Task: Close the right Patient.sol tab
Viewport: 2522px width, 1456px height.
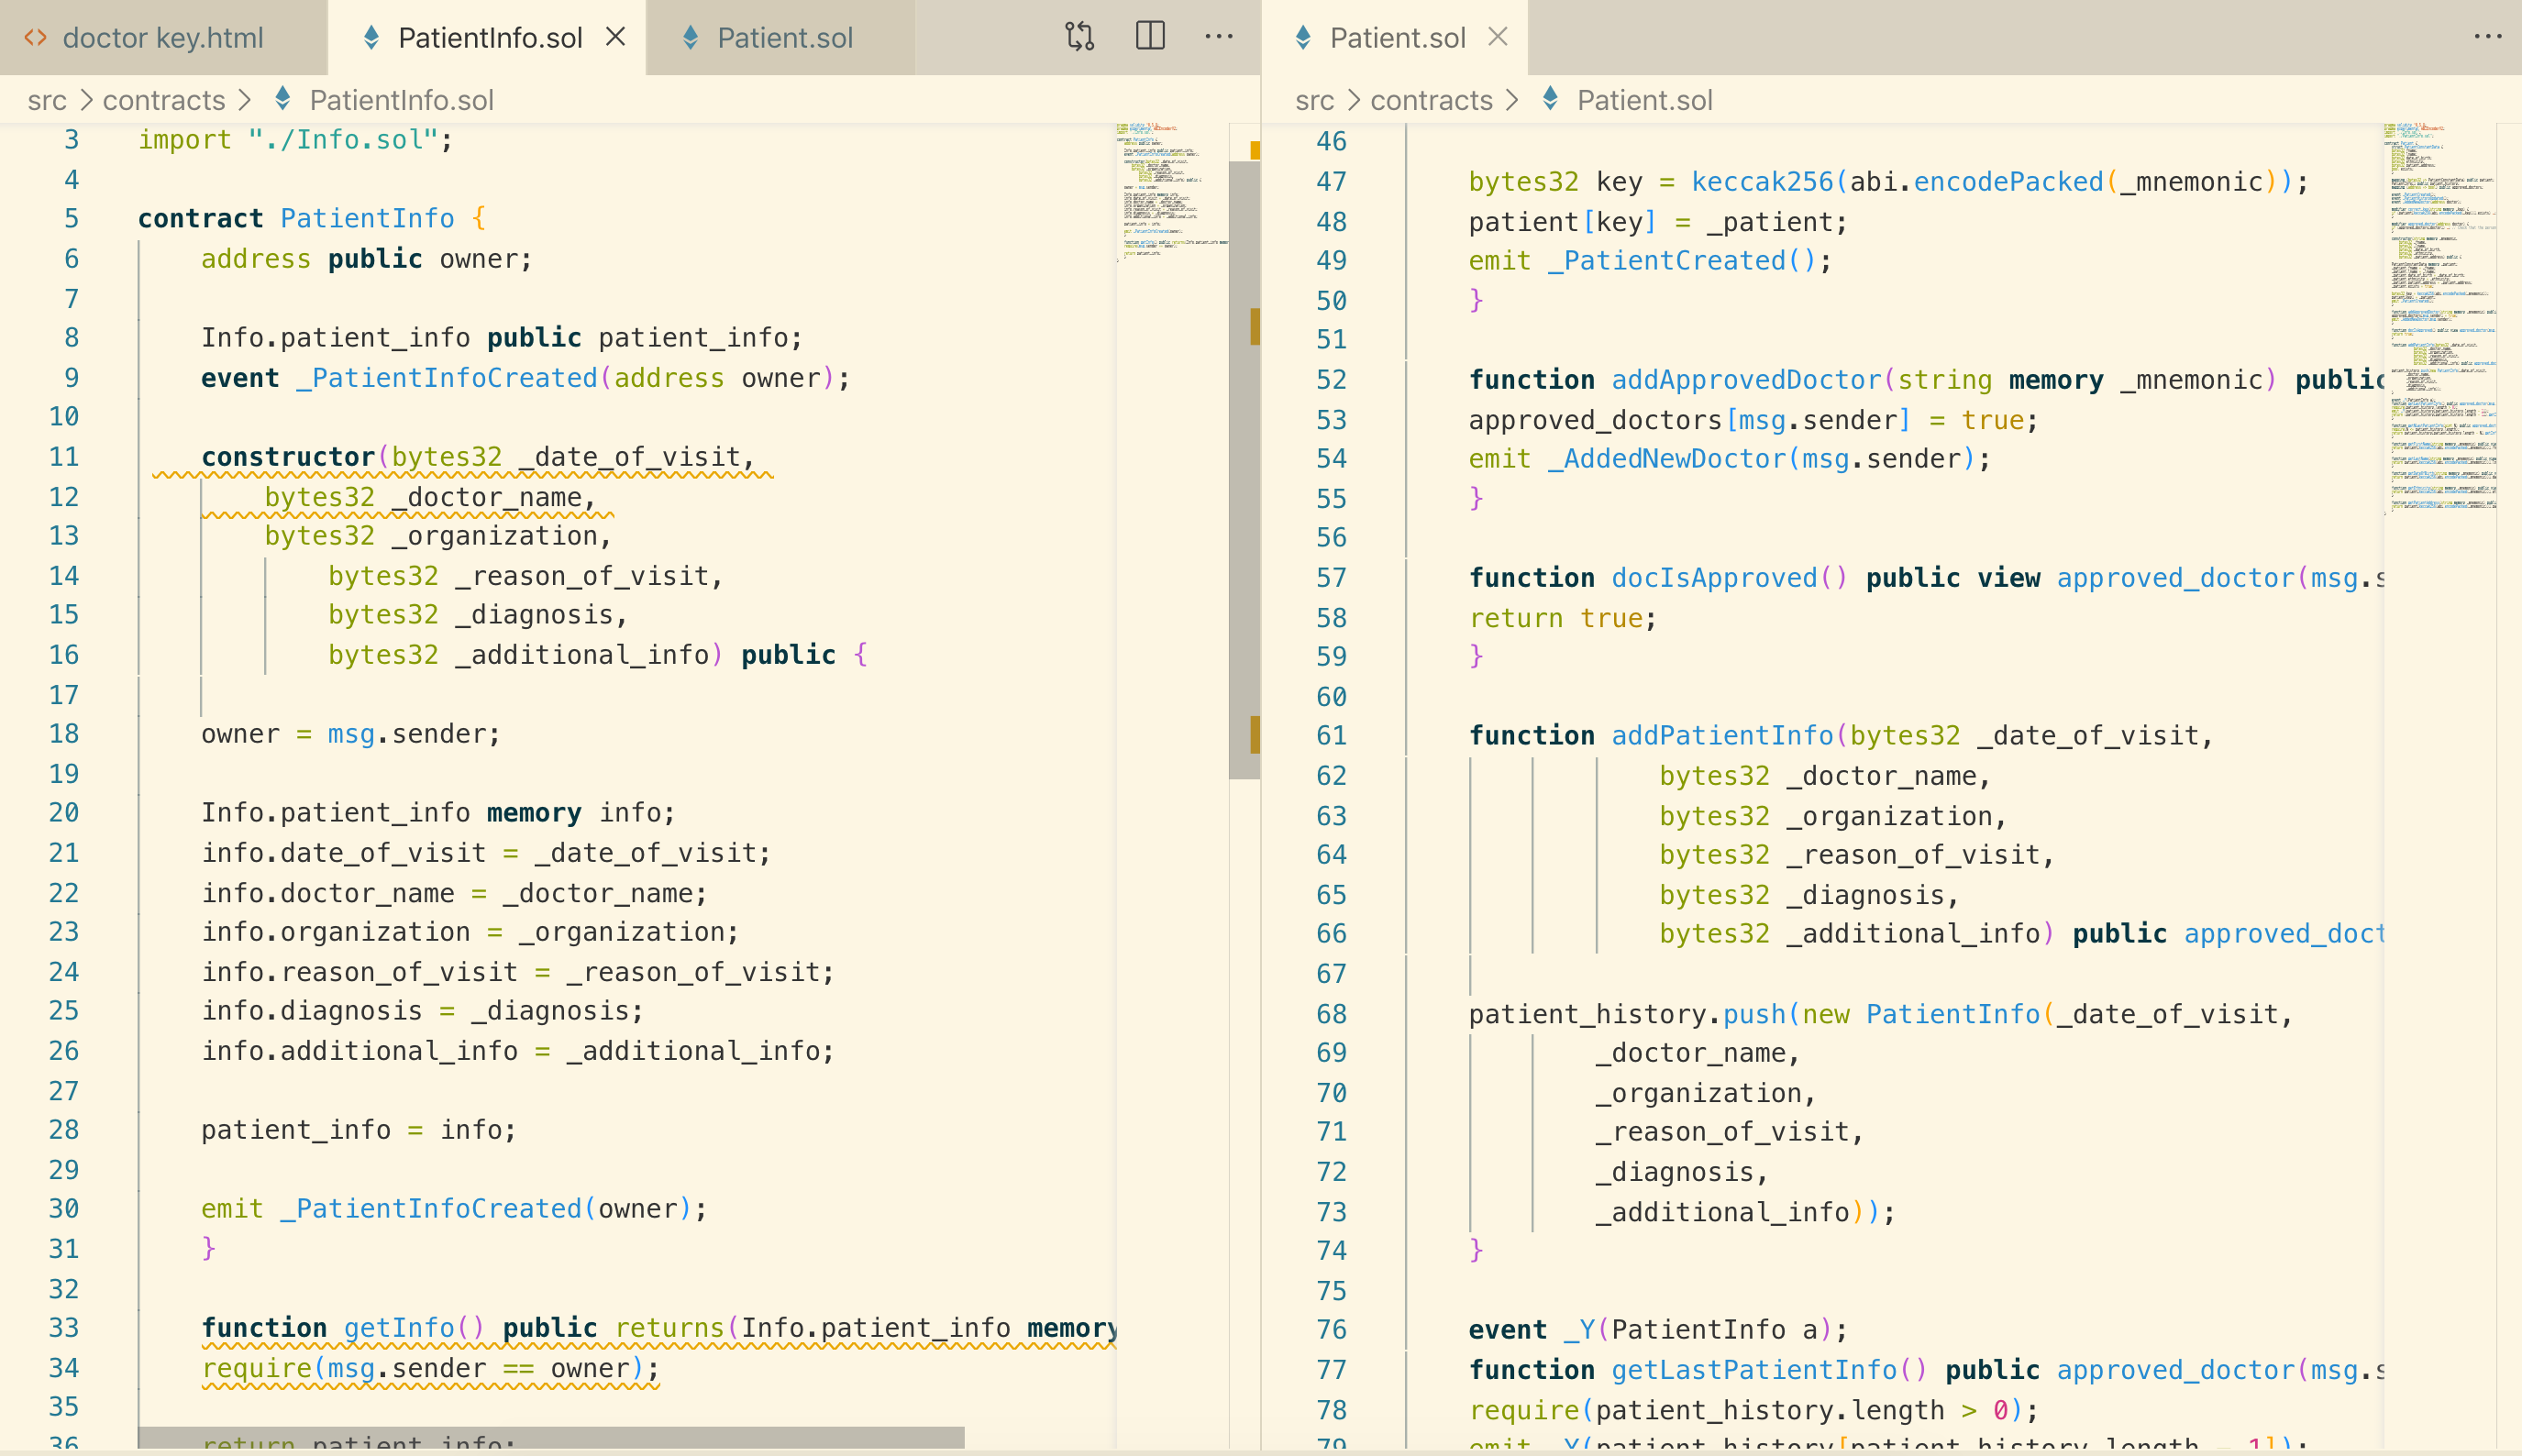Action: pos(1497,37)
